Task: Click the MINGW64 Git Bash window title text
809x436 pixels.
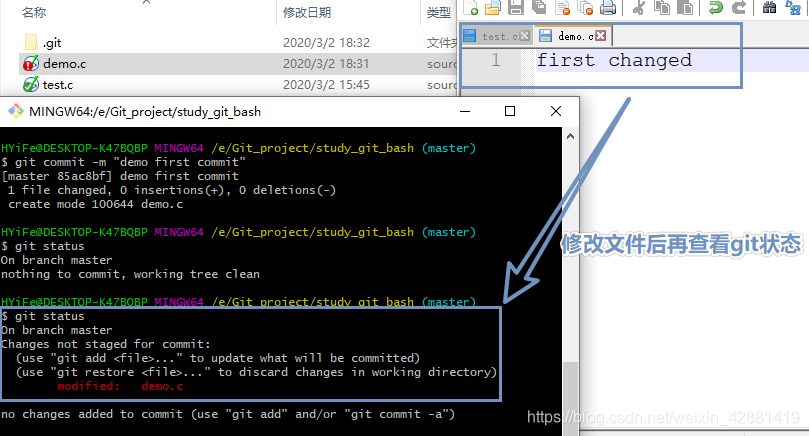Action: coord(145,111)
